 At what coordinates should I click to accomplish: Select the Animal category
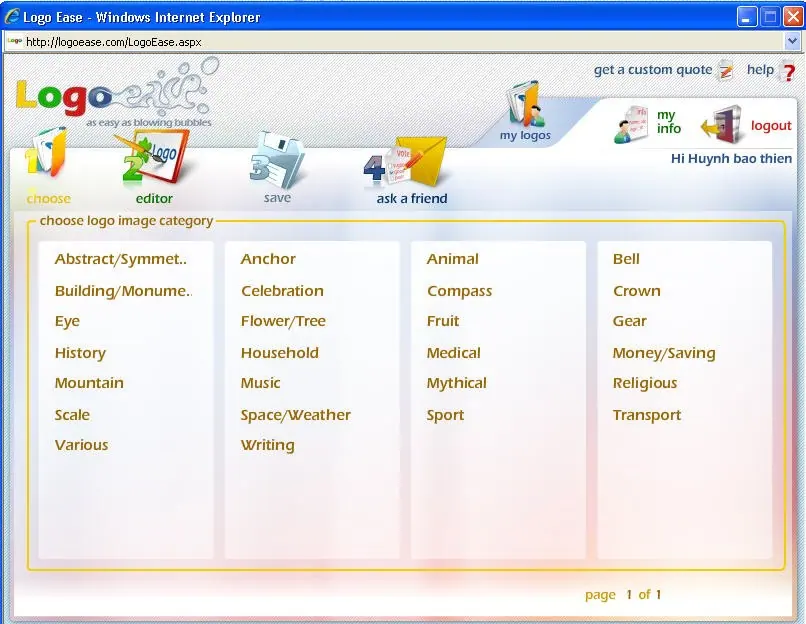coord(452,259)
